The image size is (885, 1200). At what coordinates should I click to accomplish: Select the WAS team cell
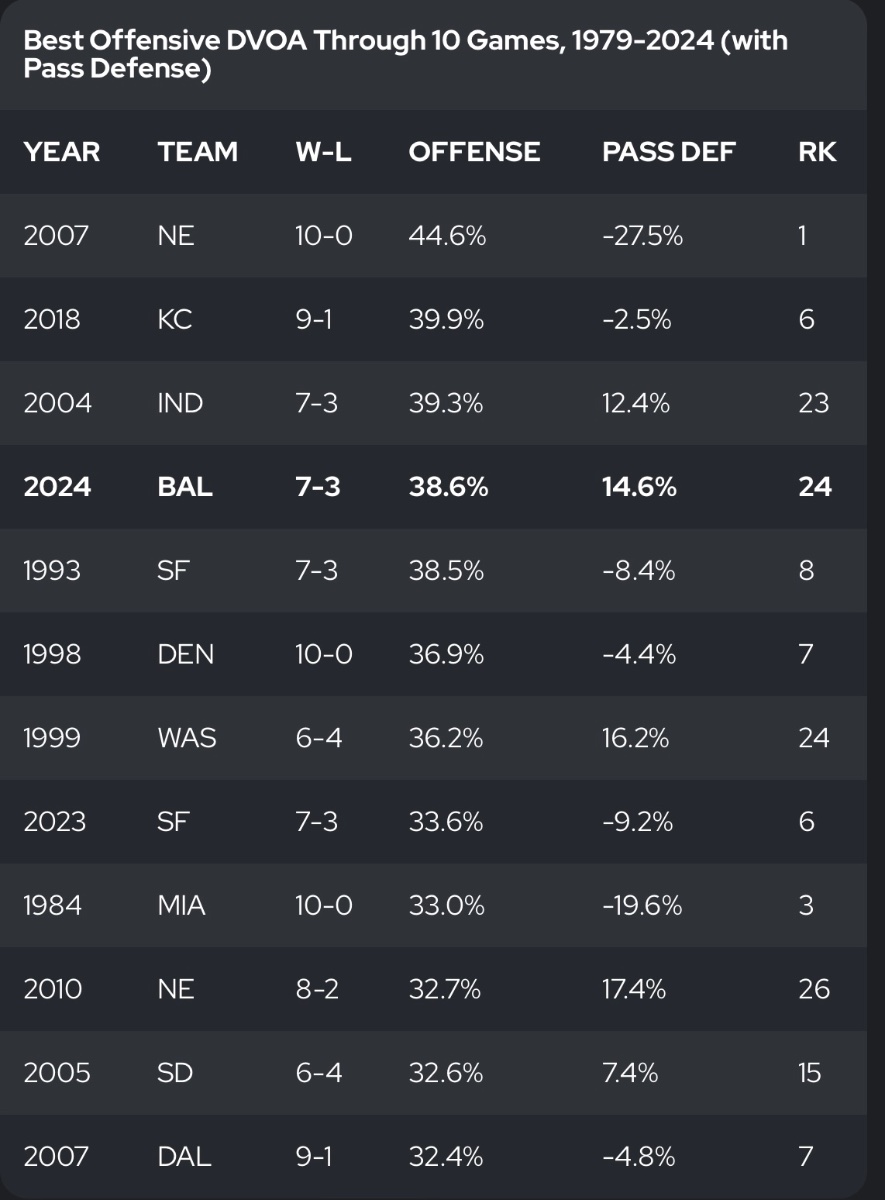(x=187, y=738)
